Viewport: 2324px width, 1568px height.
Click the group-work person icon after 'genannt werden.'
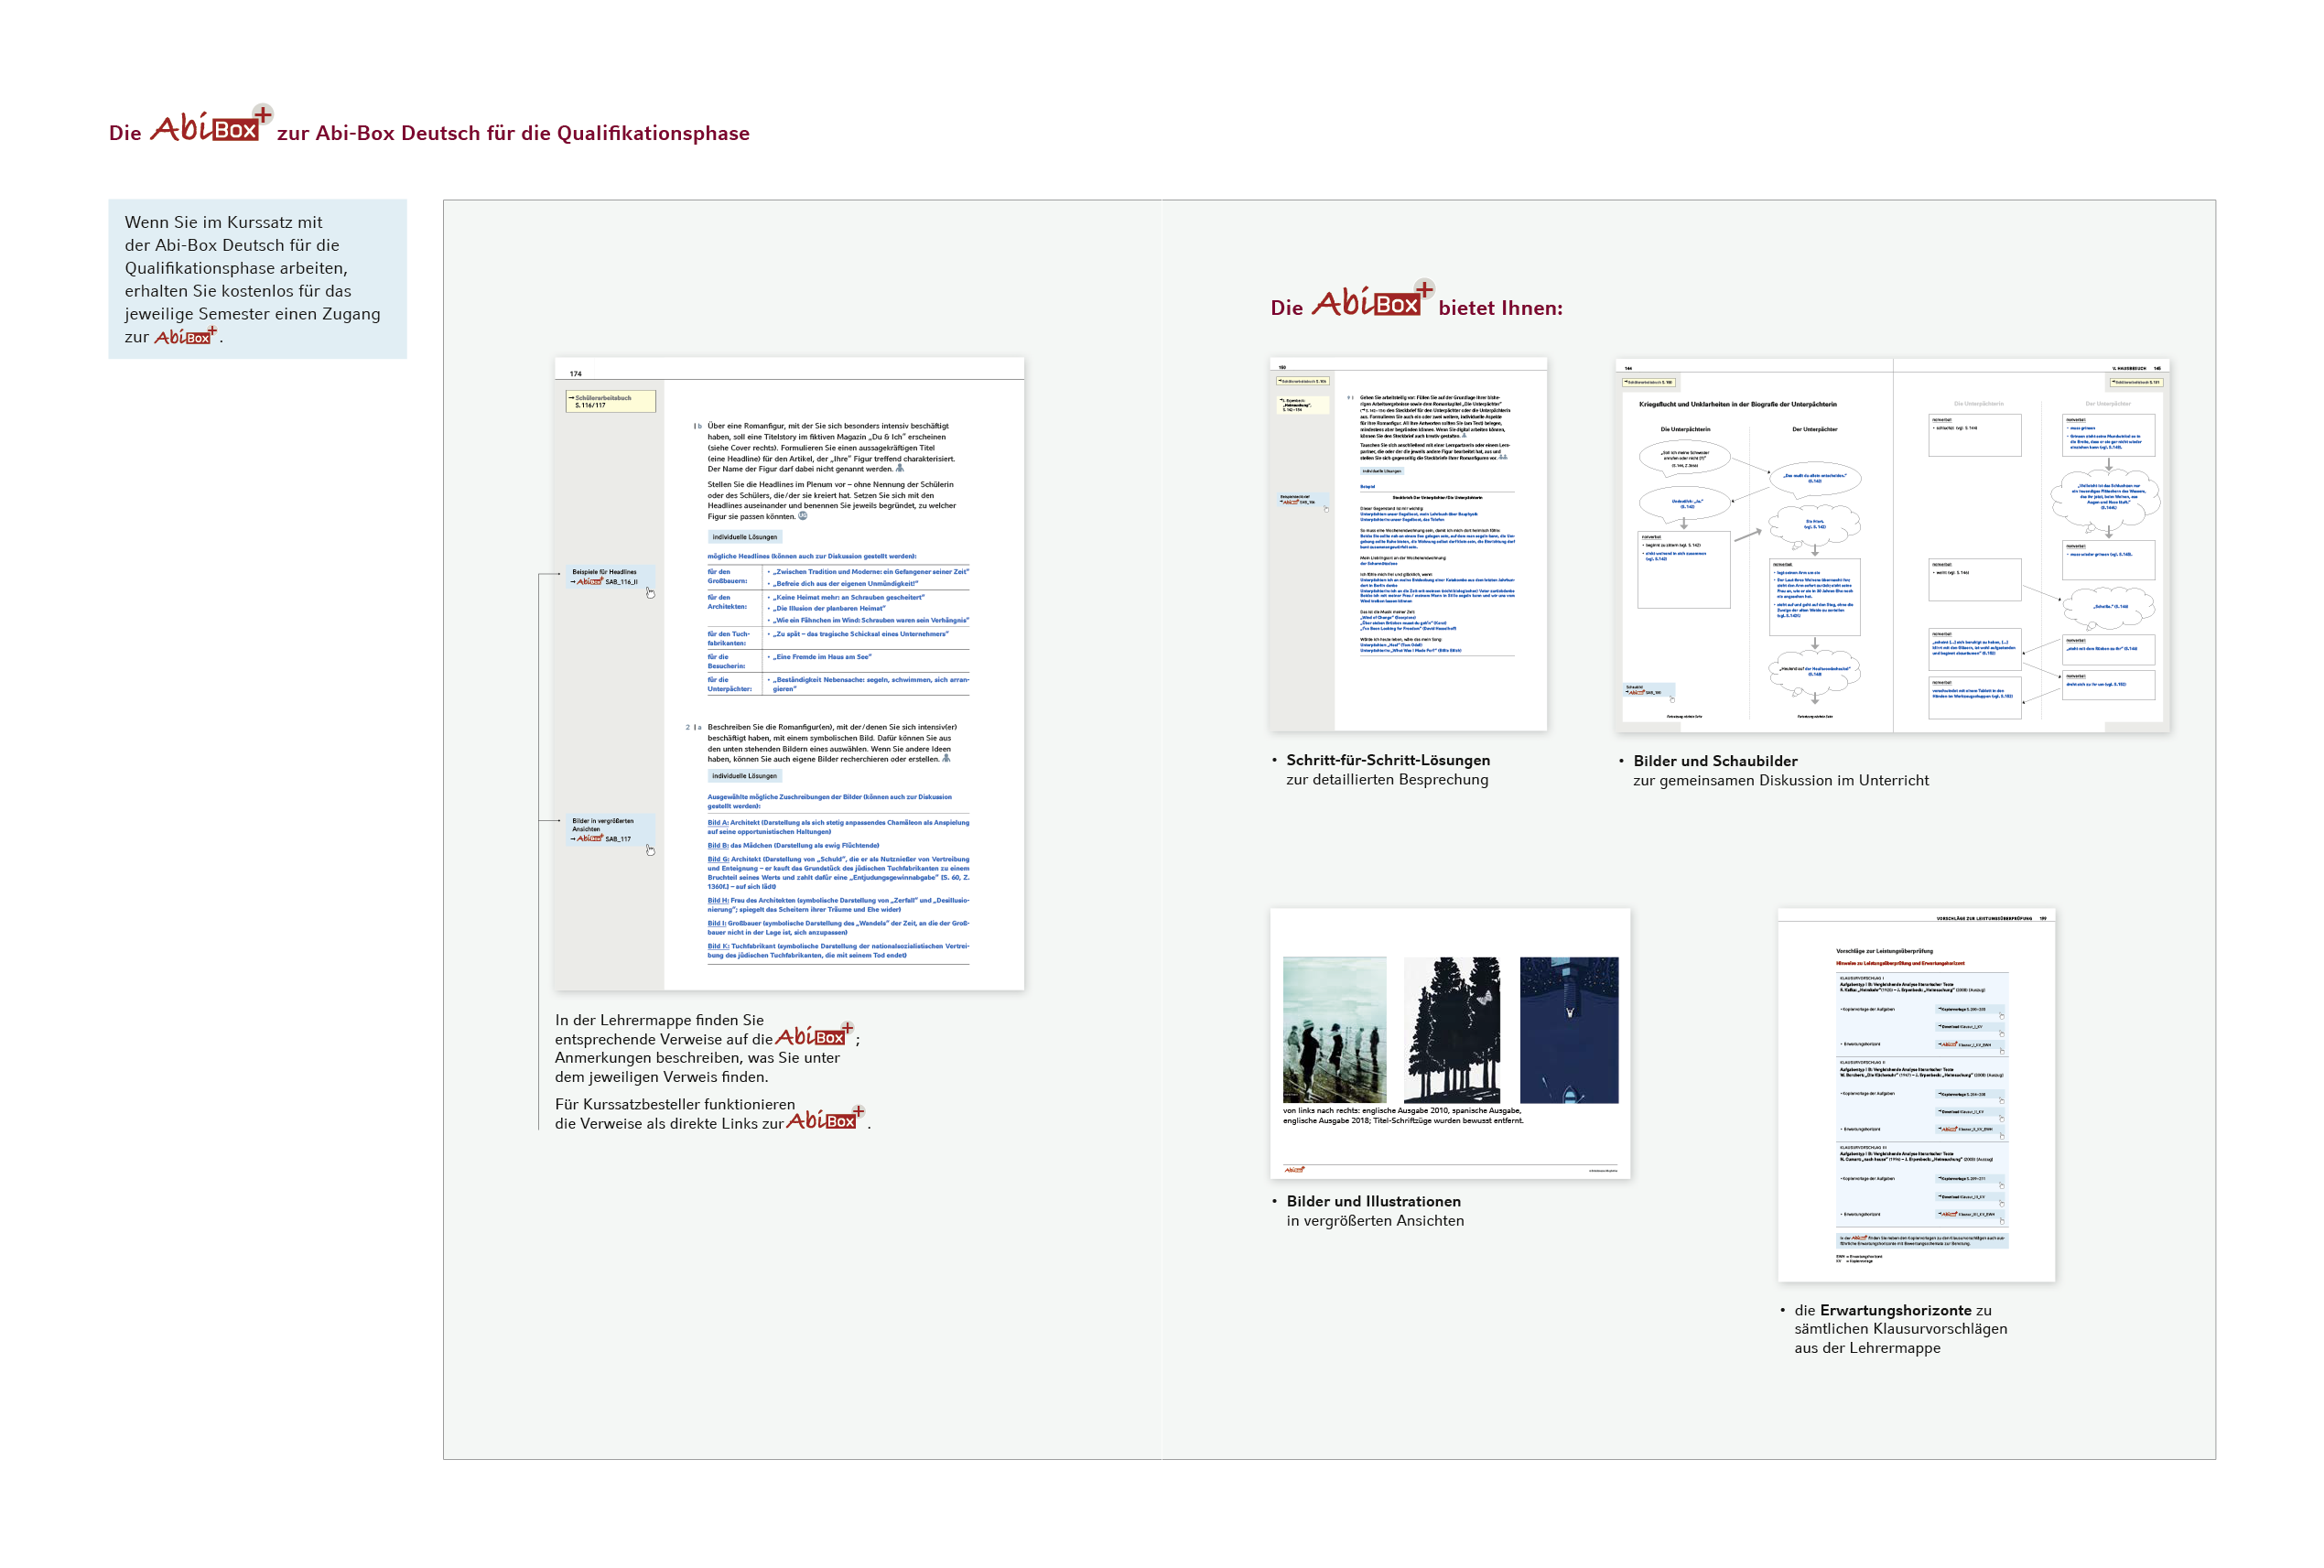(899, 468)
